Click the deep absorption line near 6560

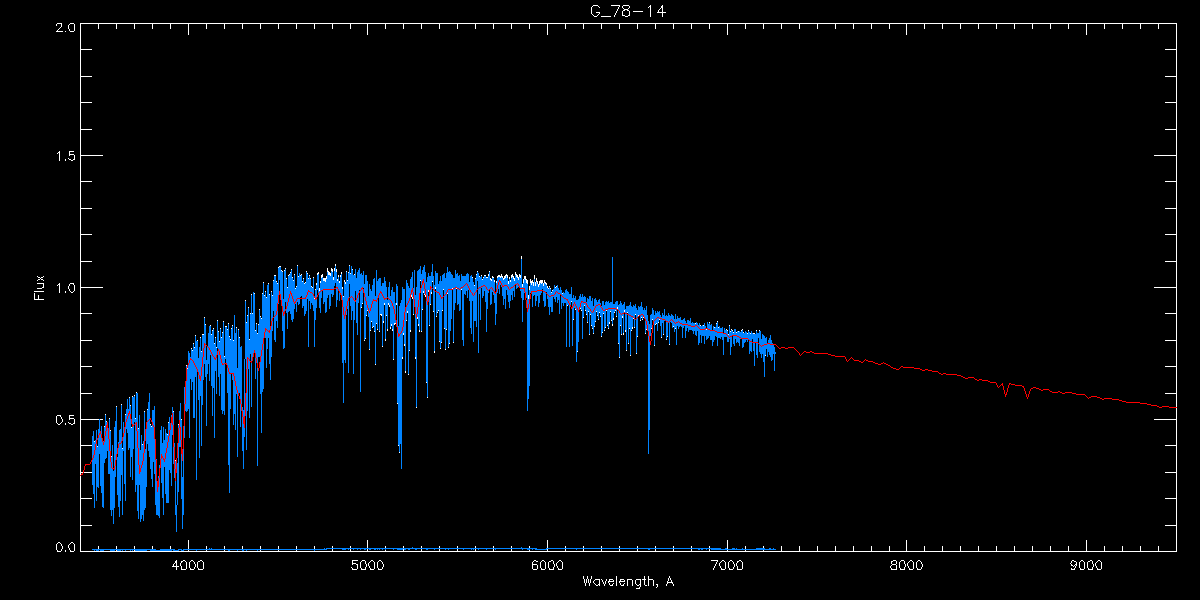click(x=648, y=388)
